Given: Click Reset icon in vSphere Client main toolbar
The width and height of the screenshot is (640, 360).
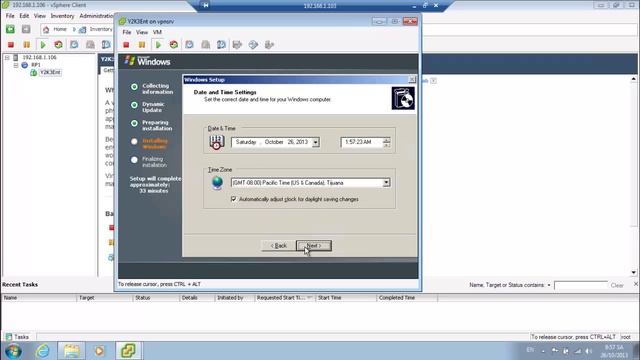Looking at the screenshot, I should [58, 44].
